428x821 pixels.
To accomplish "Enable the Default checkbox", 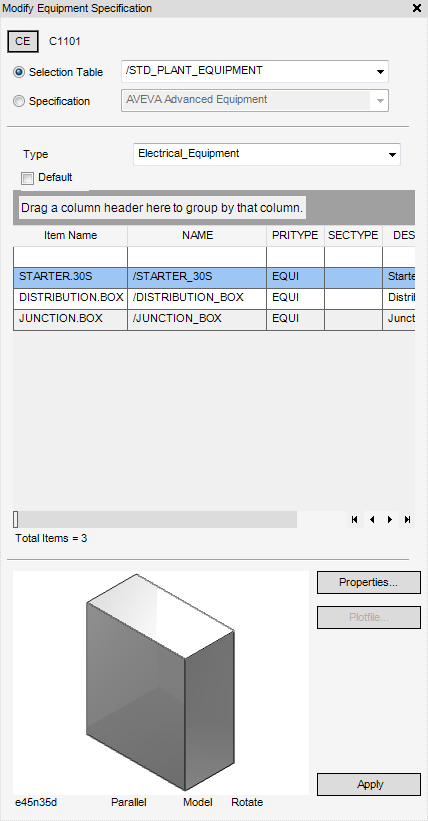I will tap(27, 179).
